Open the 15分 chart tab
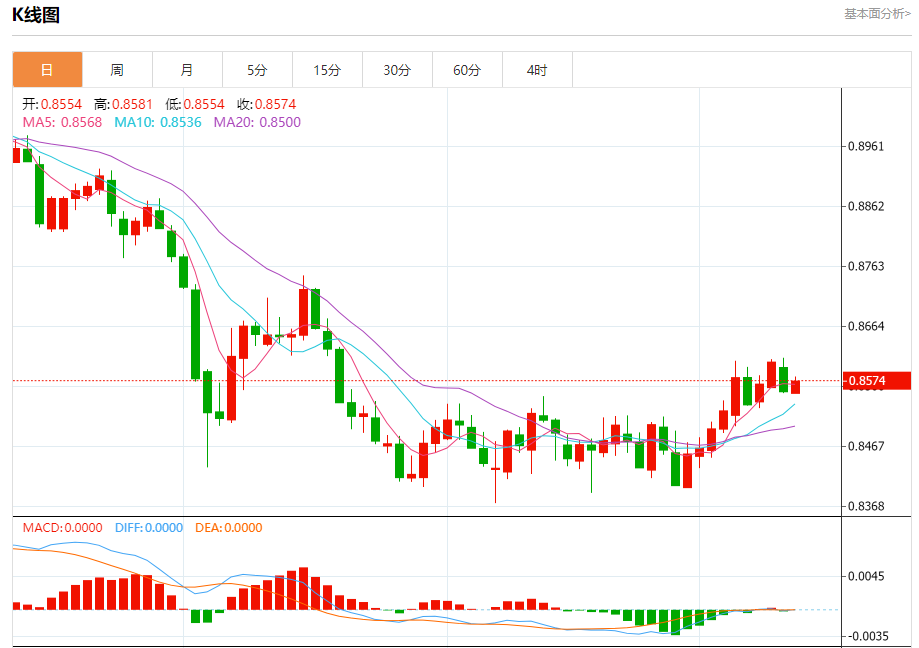919x648 pixels. pos(327,70)
